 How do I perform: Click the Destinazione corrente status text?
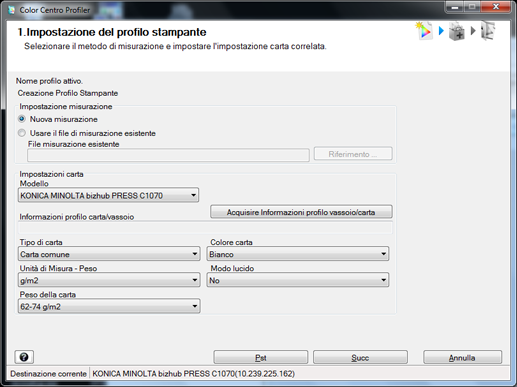point(48,374)
